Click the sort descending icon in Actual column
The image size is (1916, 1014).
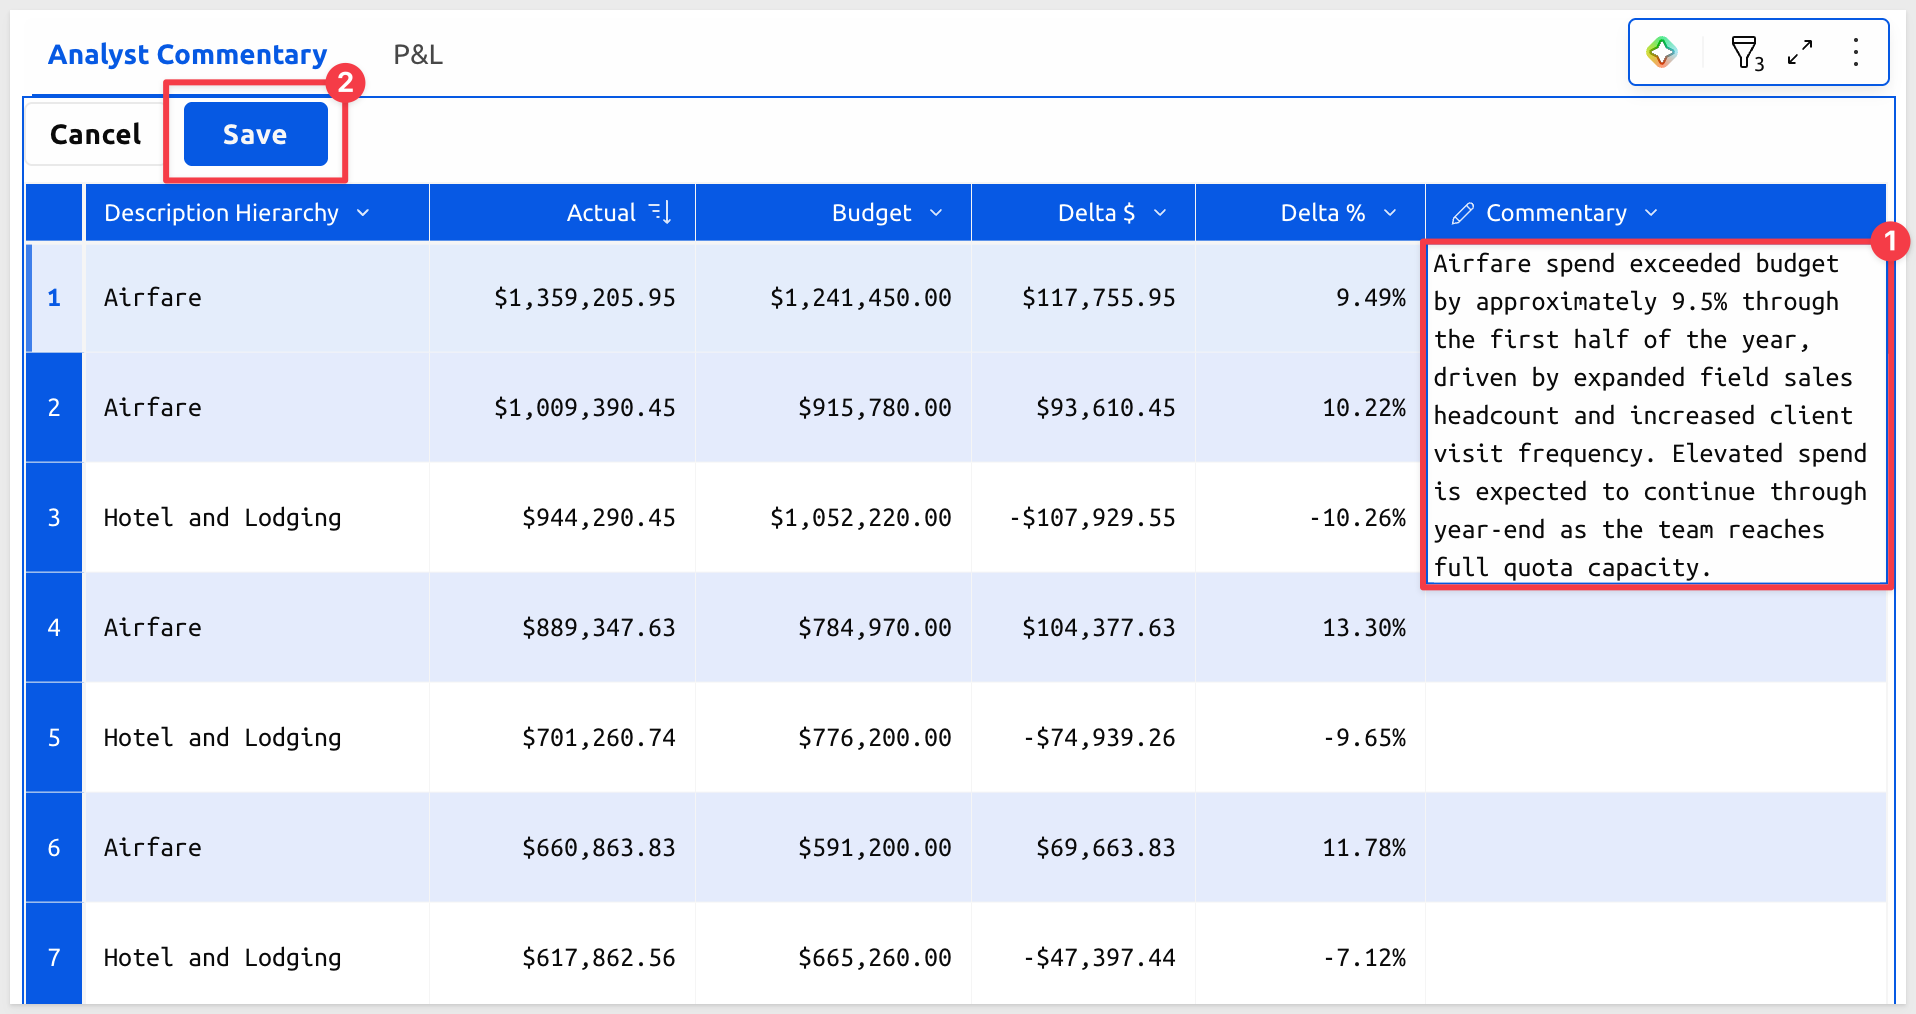(660, 212)
